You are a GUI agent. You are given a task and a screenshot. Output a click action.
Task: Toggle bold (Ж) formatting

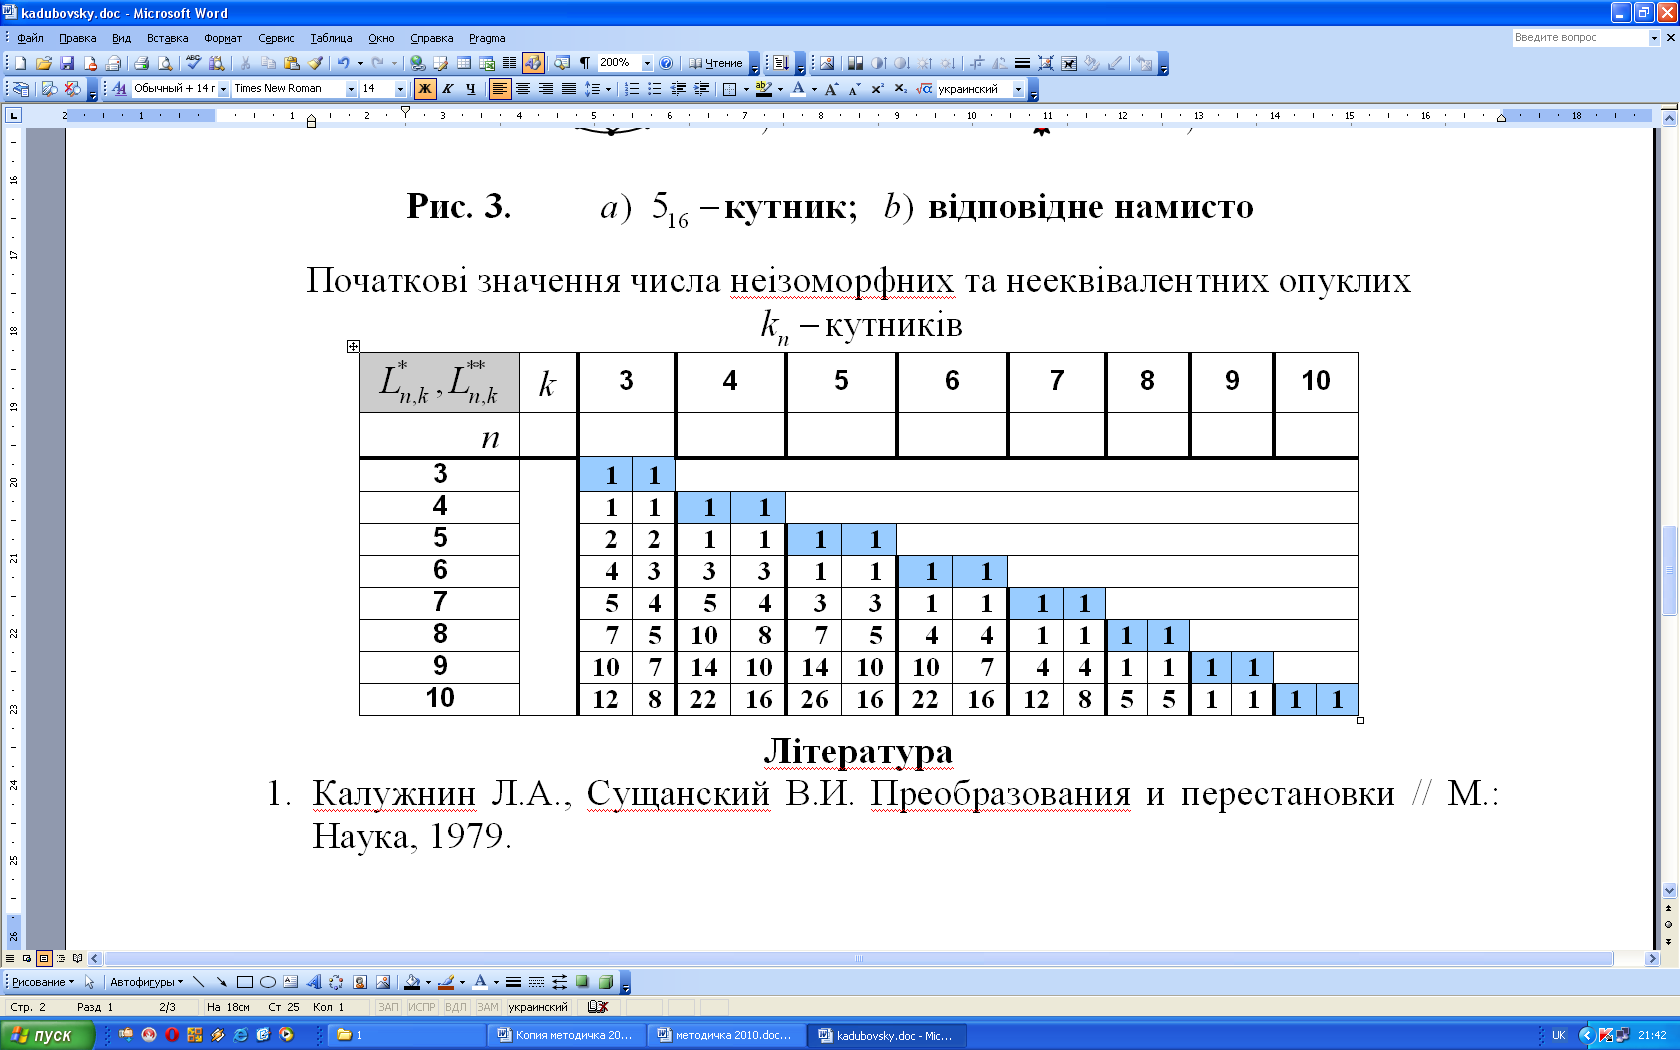click(425, 89)
